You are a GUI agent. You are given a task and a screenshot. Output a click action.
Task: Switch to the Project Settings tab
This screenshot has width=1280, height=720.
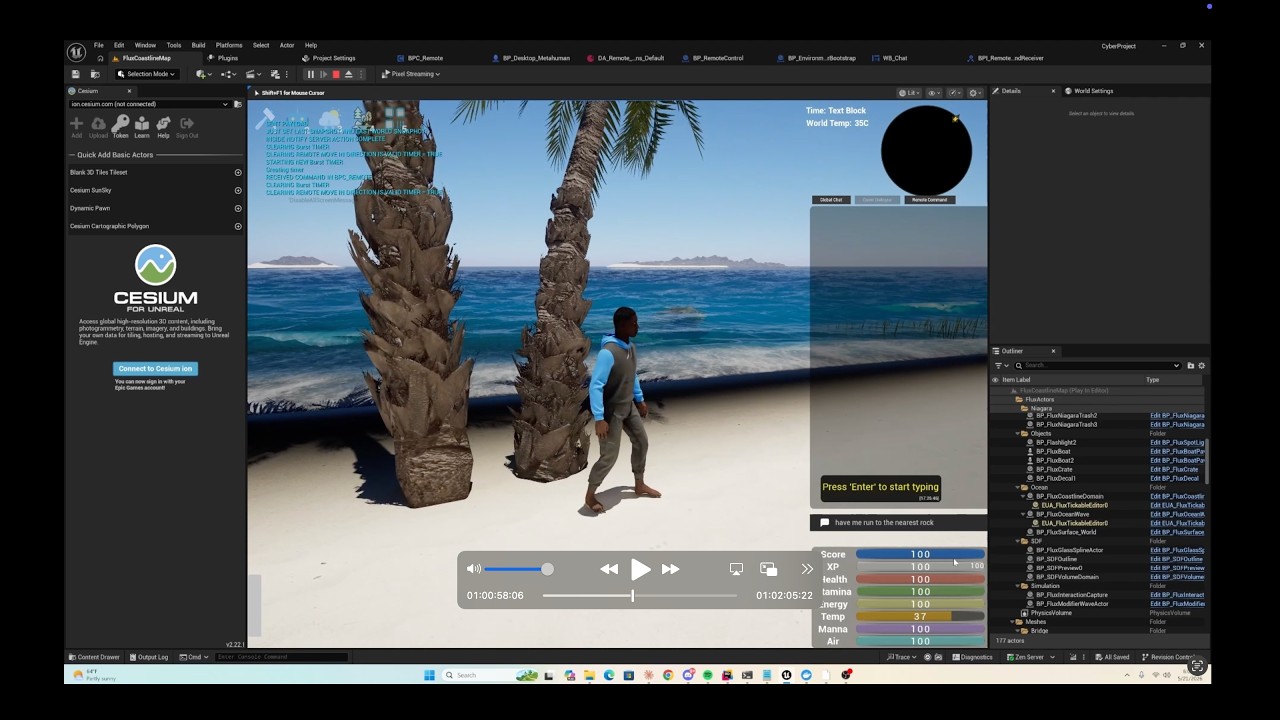[329, 58]
